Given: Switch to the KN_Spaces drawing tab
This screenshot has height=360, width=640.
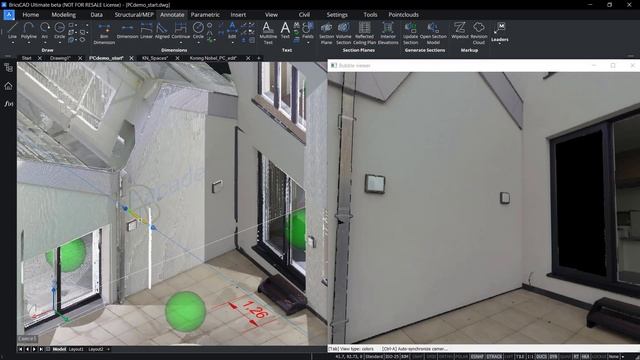Looking at the screenshot, I should click(x=155, y=58).
